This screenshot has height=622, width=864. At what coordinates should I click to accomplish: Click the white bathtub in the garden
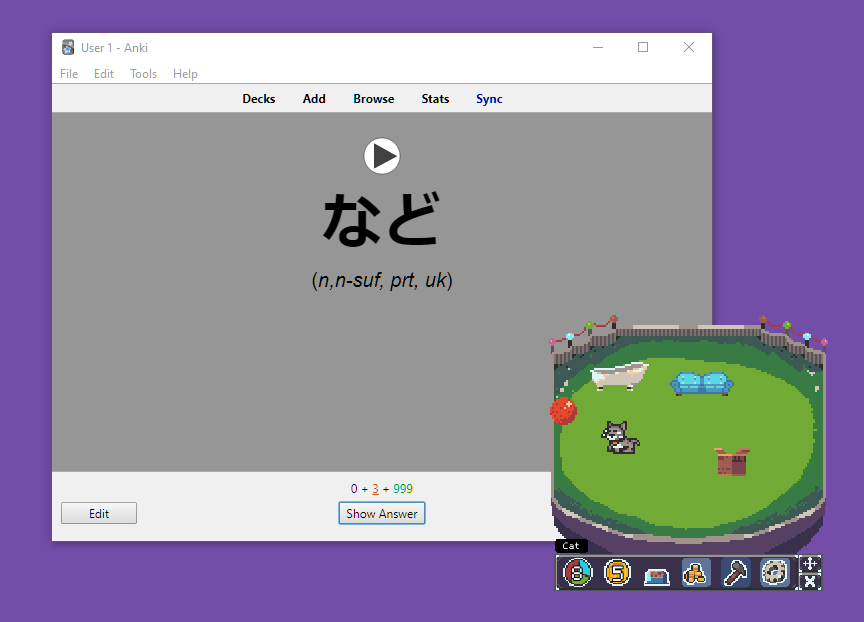pos(619,376)
